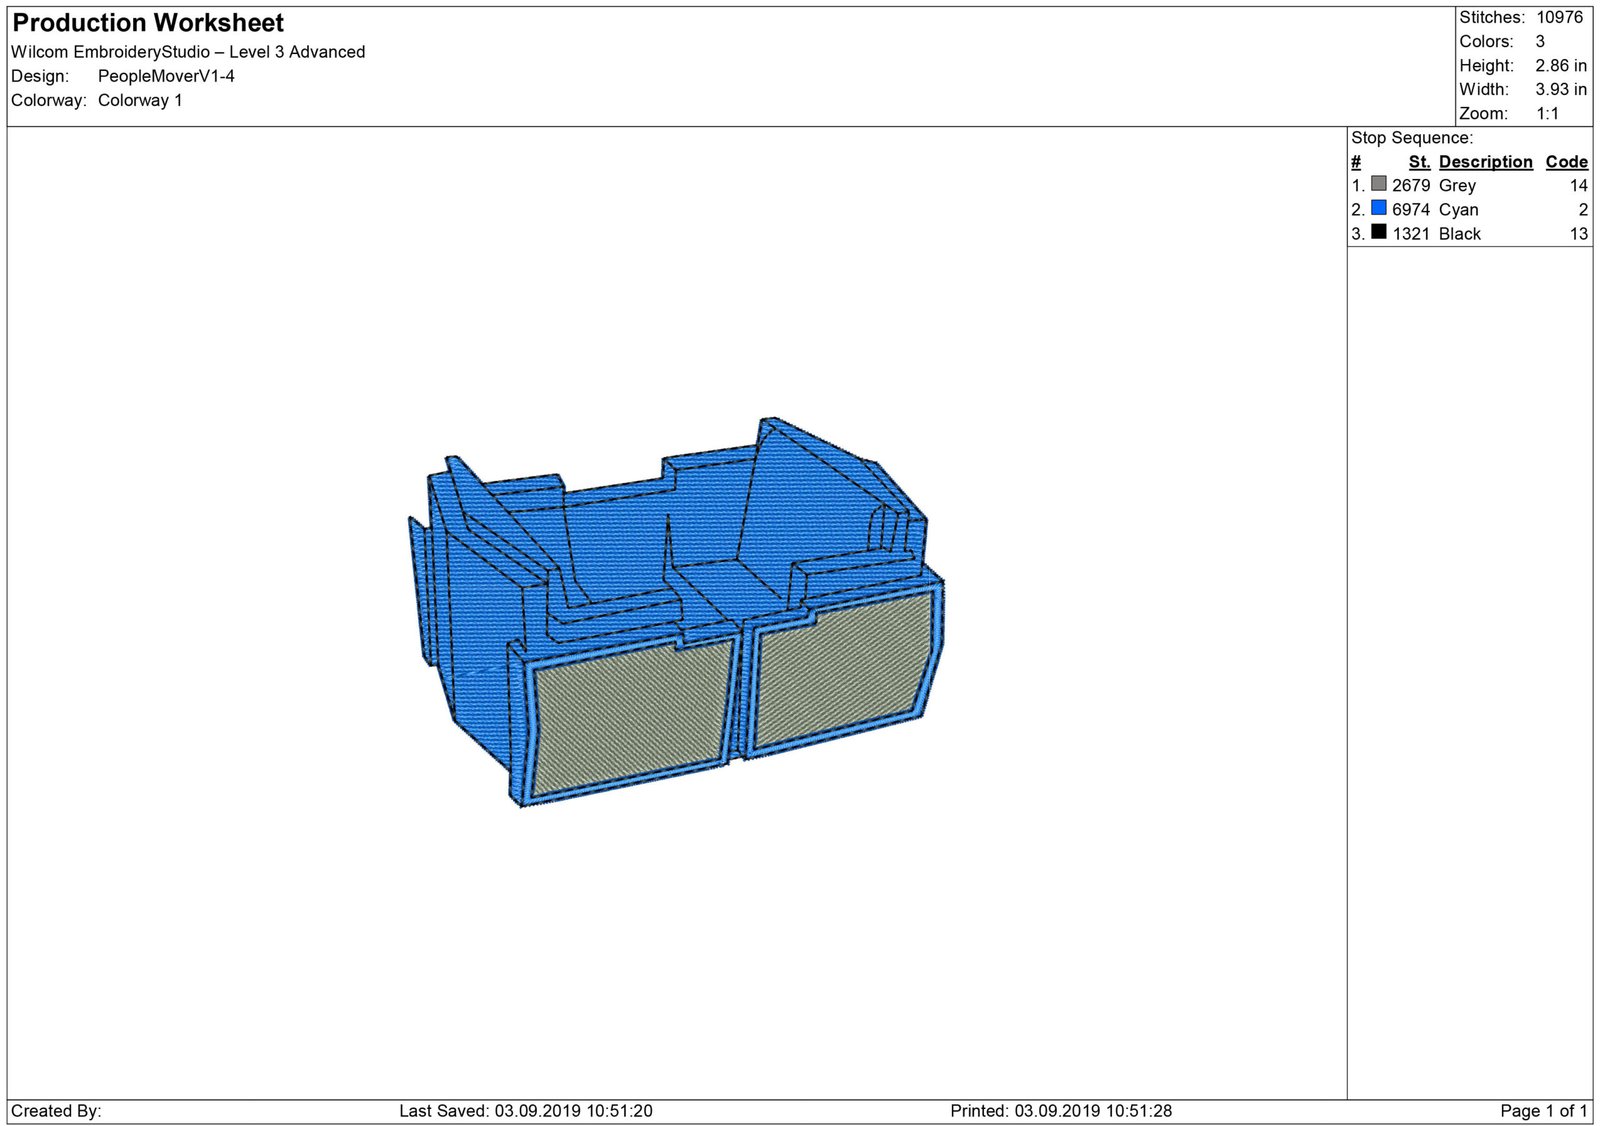Click the PeopleMover embroidery design preview
The image size is (1600, 1126).
[677, 612]
